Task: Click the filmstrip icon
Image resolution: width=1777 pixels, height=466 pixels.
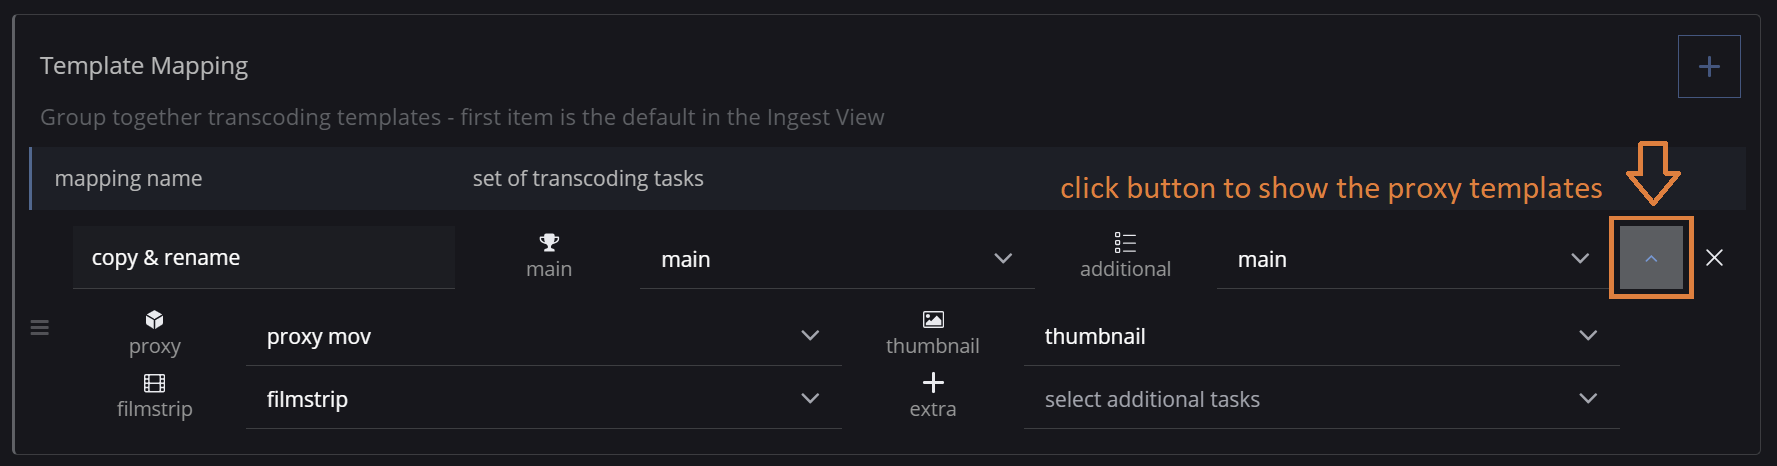Action: pyautogui.click(x=154, y=383)
